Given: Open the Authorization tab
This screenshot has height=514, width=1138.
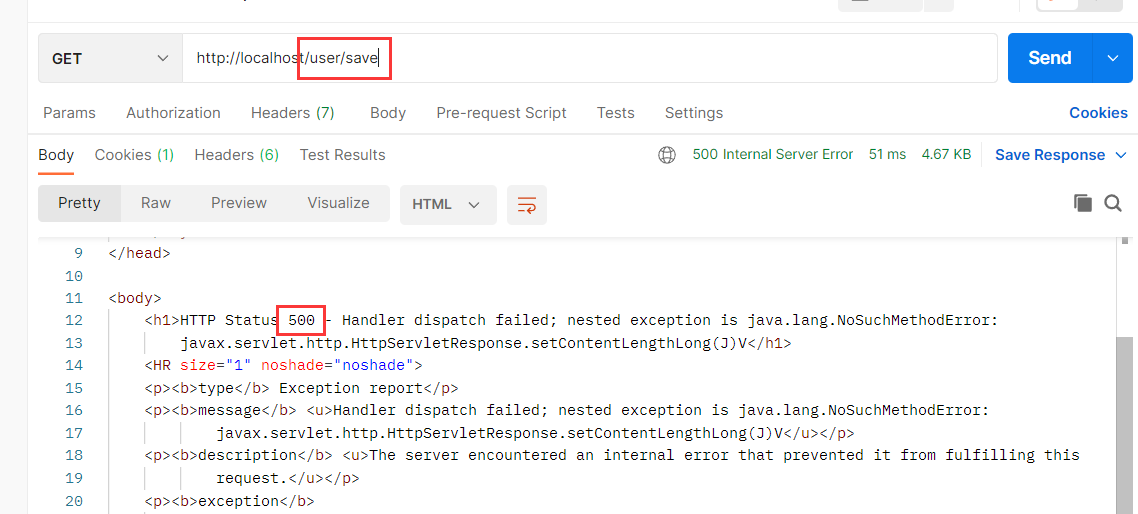Looking at the screenshot, I should tap(173, 113).
